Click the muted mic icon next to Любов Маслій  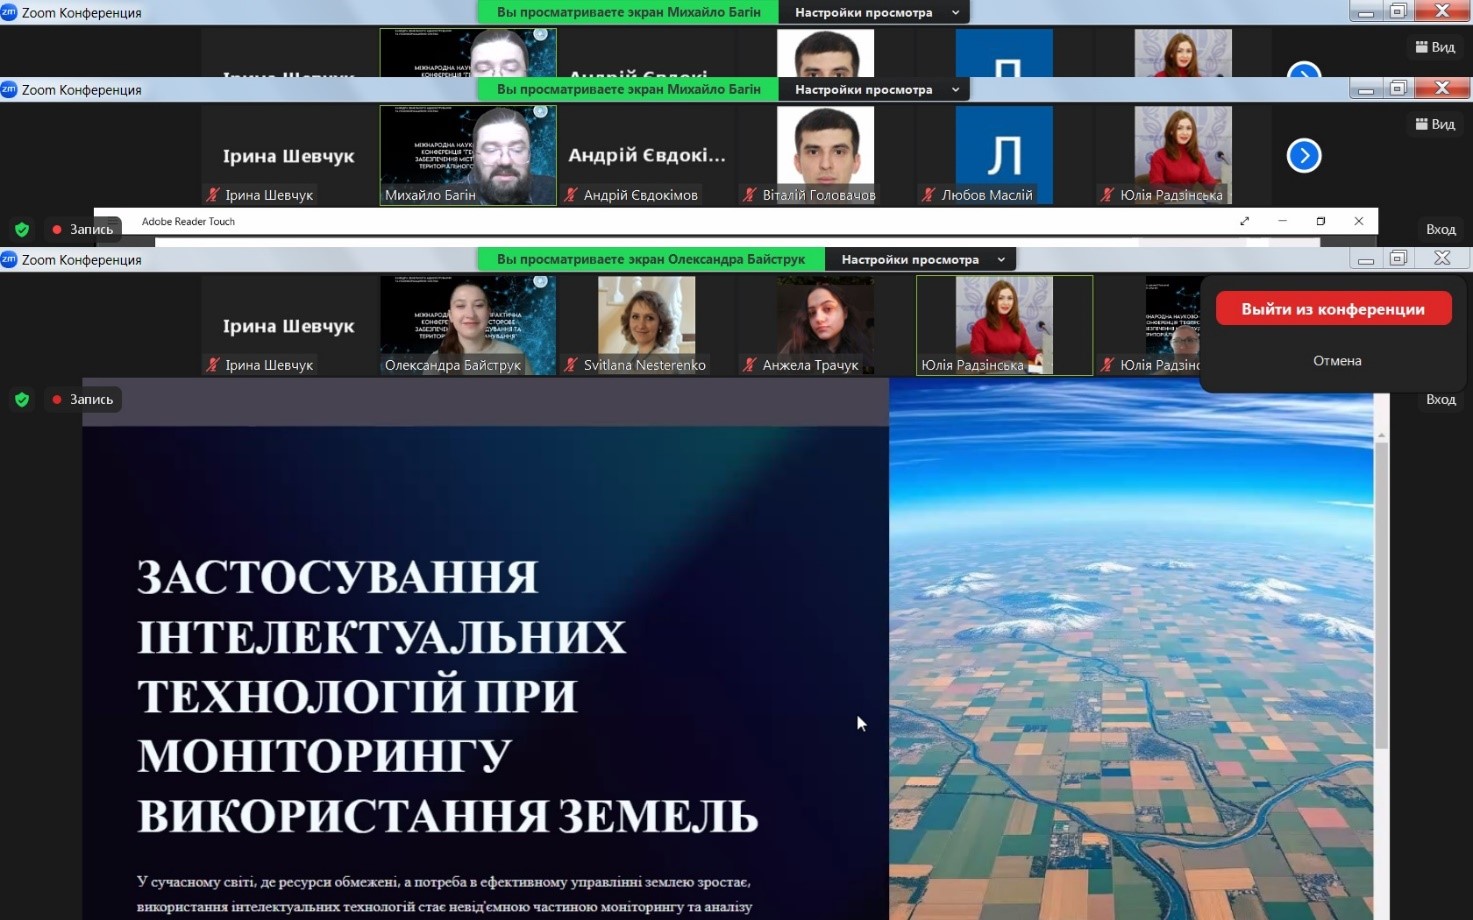coord(929,195)
